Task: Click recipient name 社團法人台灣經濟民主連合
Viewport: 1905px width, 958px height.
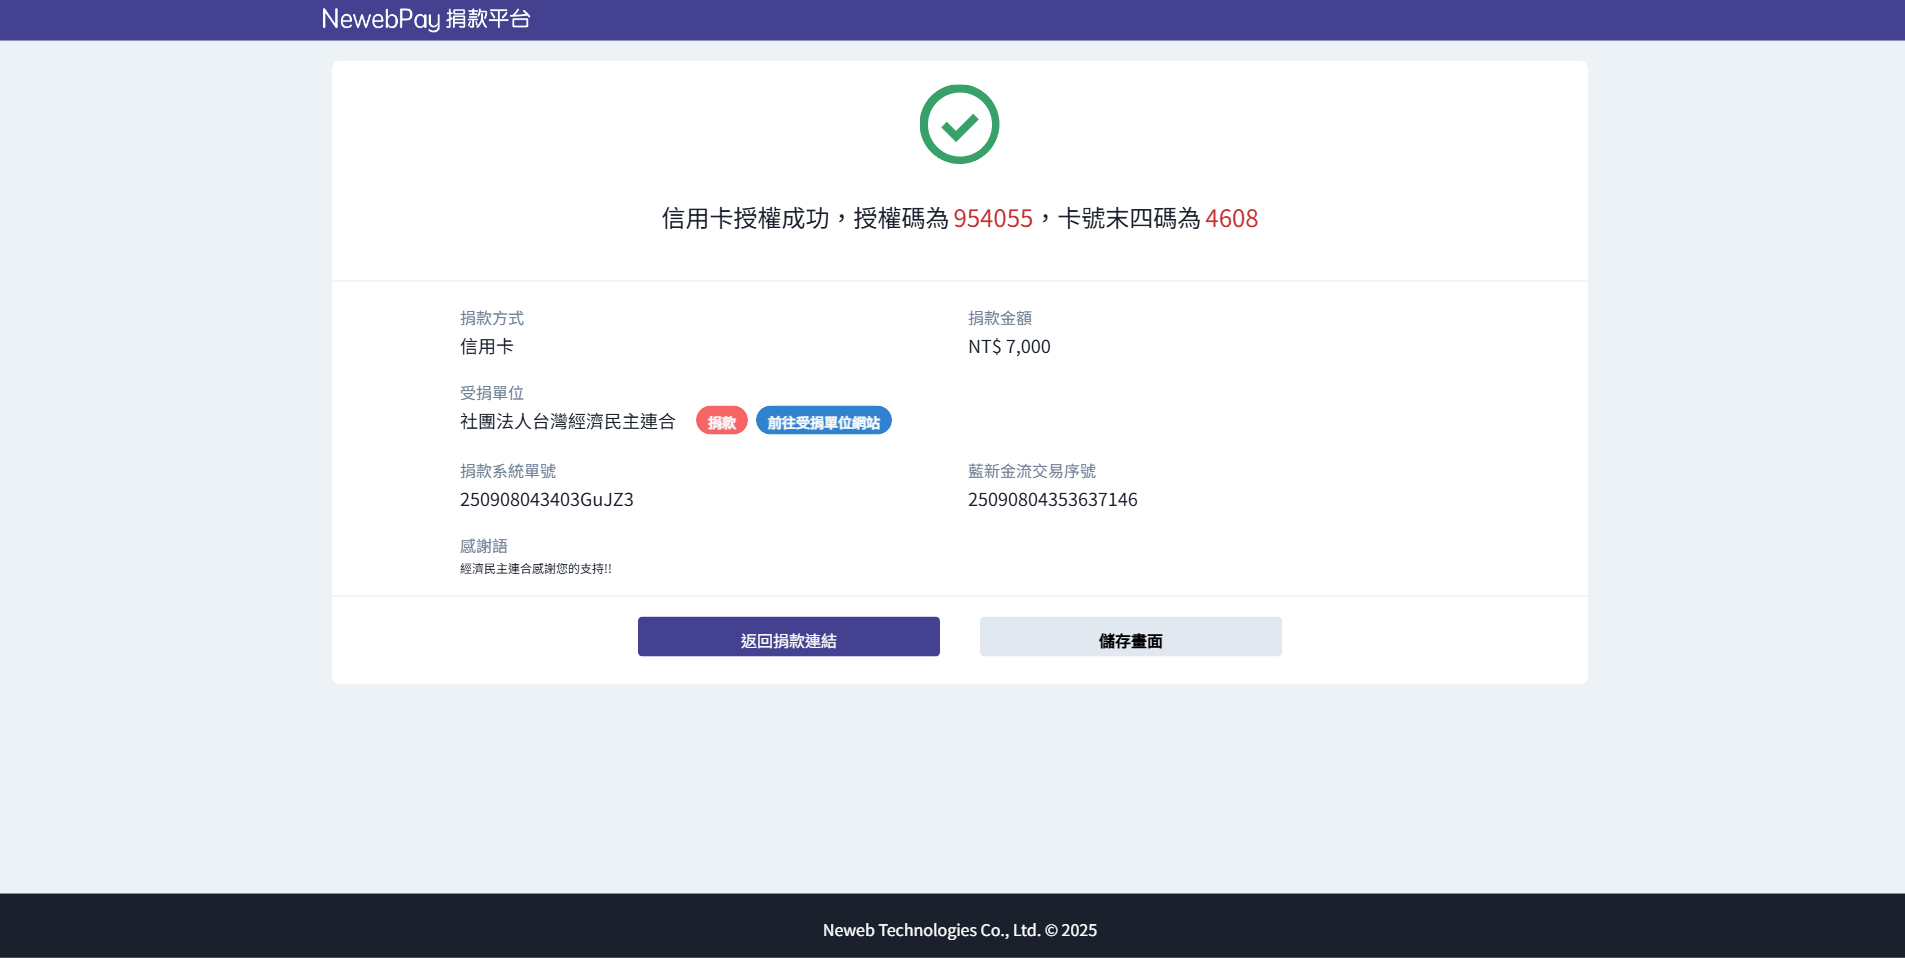Action: tap(567, 422)
